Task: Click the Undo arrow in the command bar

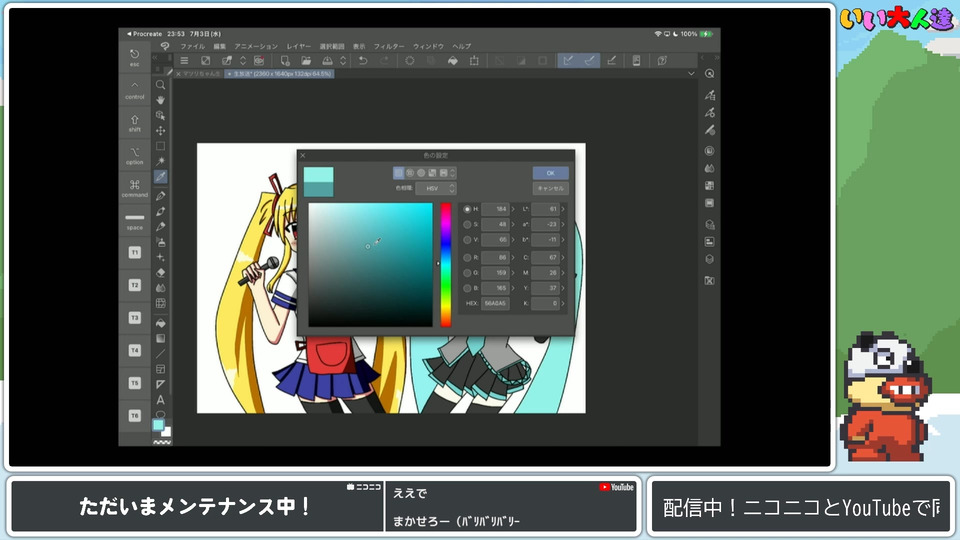Action: [362, 61]
